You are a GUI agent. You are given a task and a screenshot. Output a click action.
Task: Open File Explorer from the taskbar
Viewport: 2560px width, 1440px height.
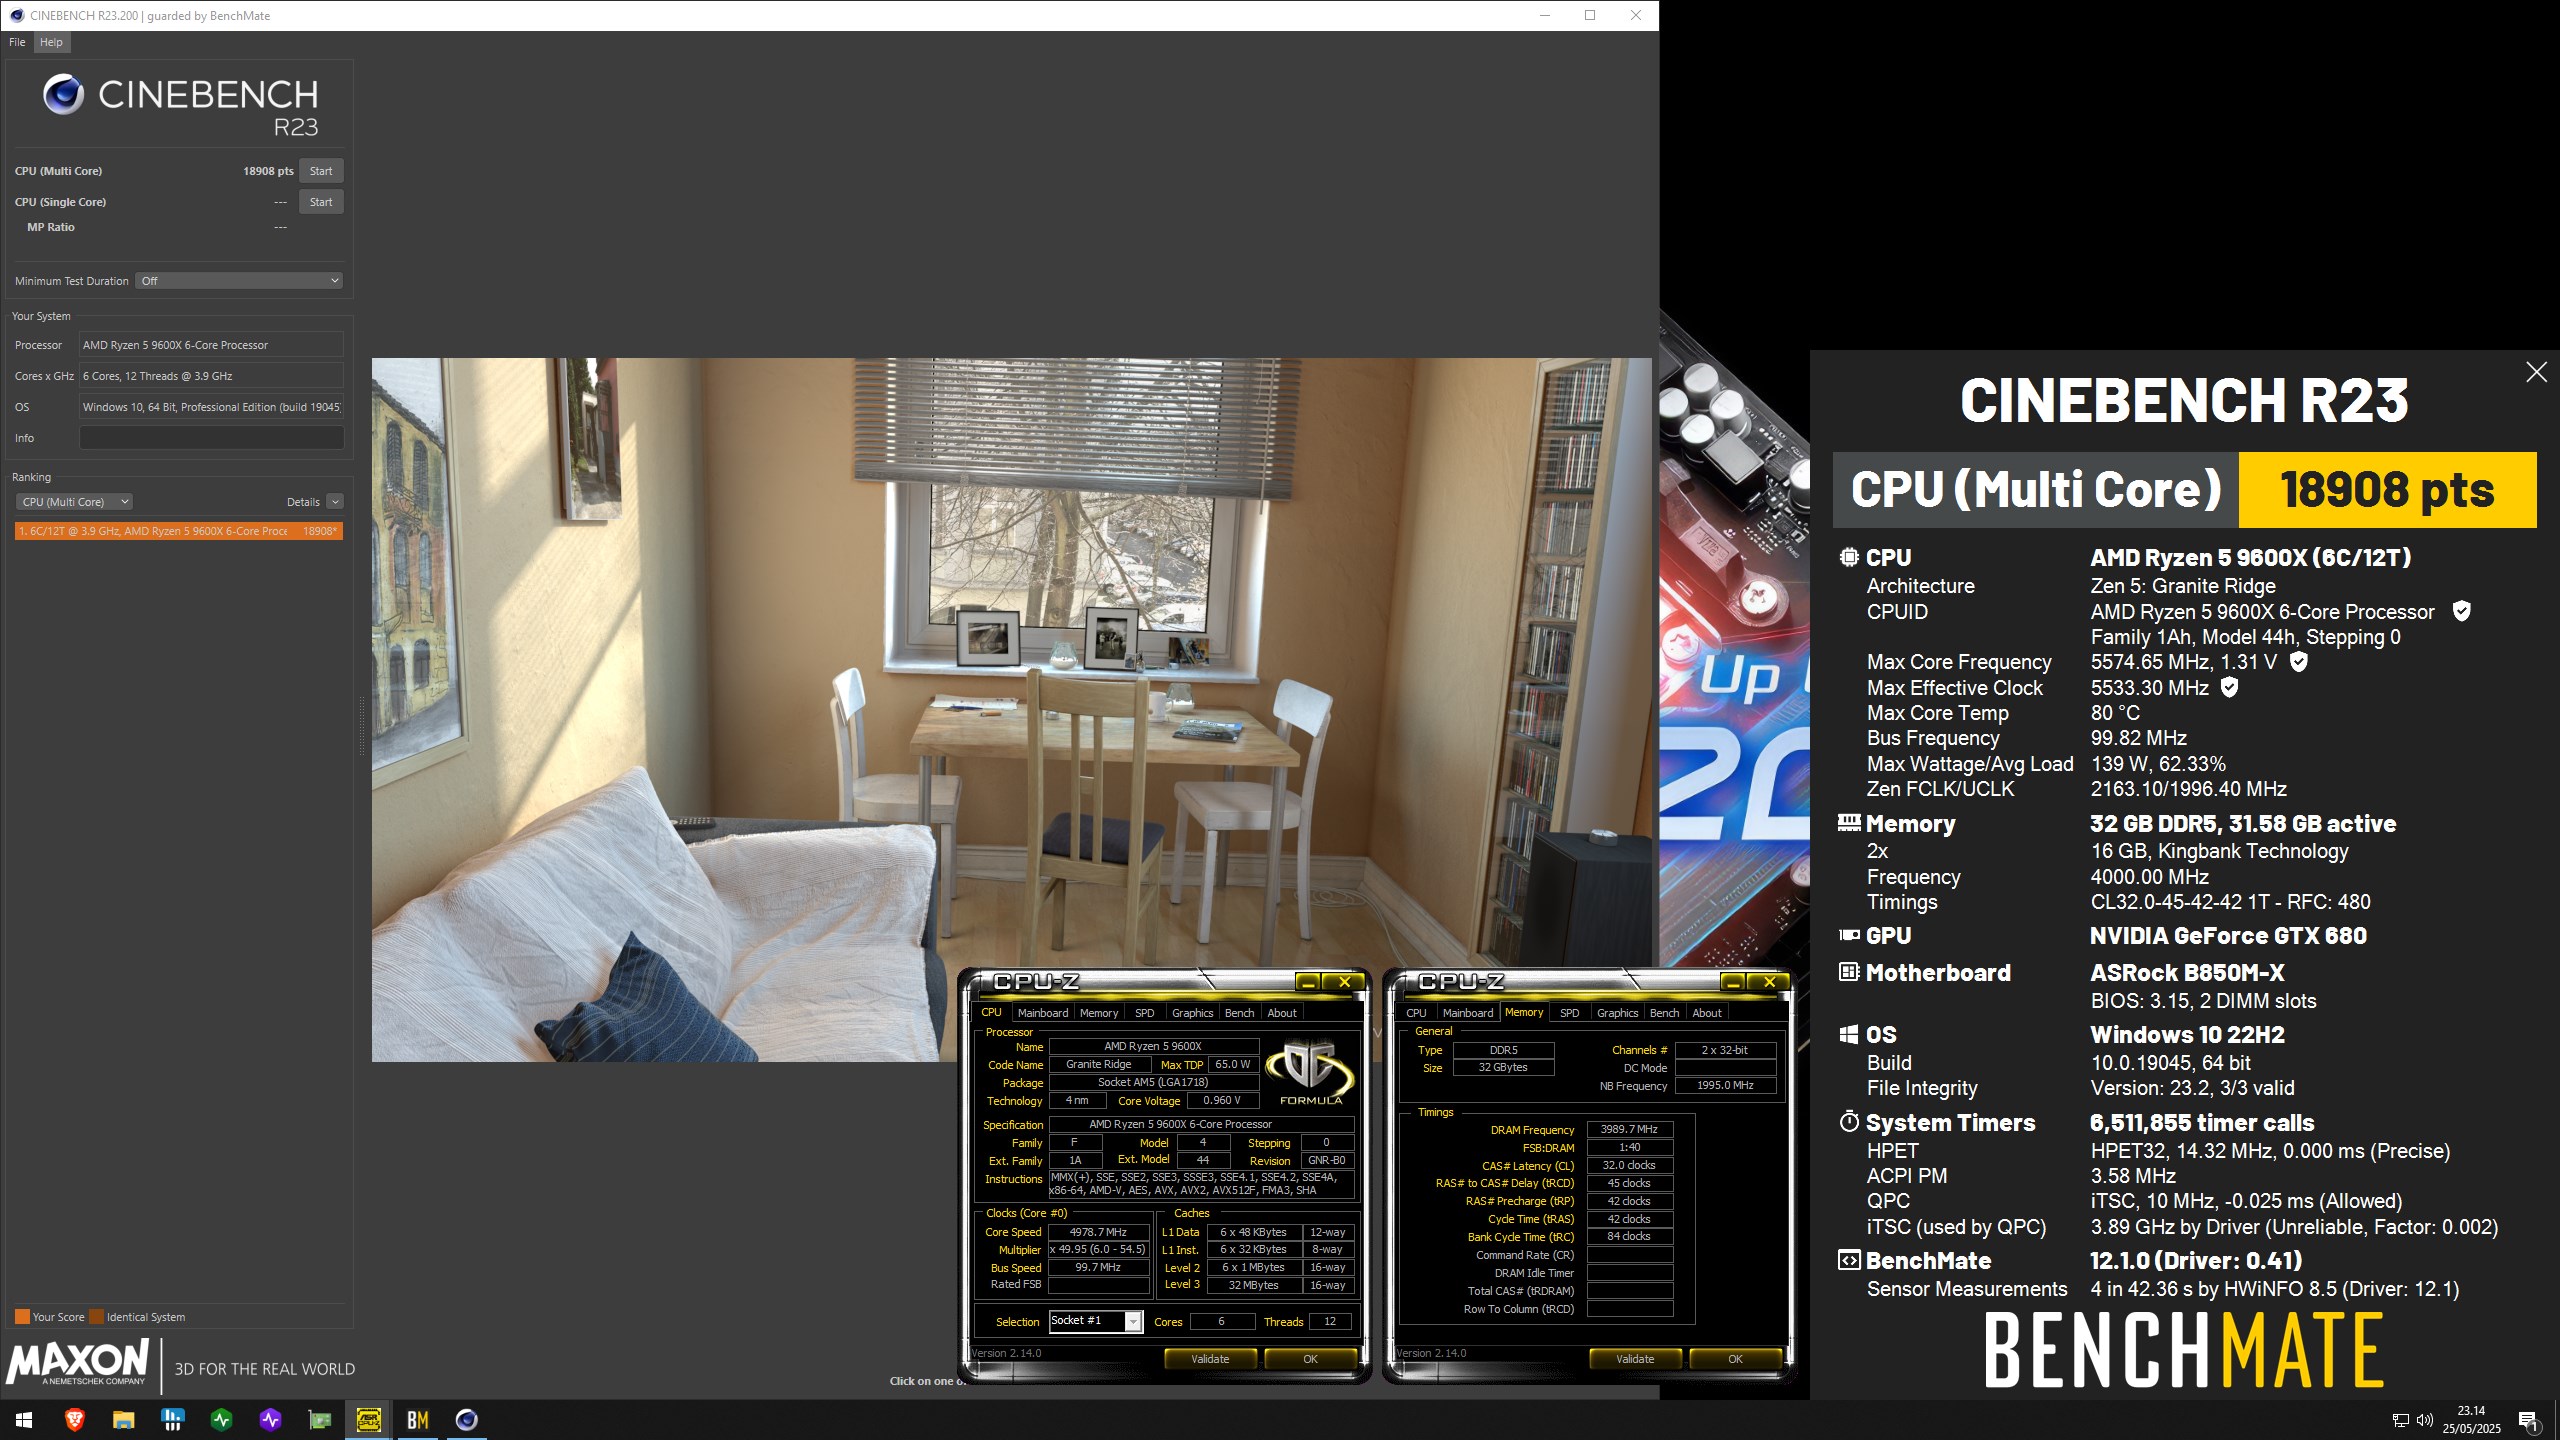[x=123, y=1420]
